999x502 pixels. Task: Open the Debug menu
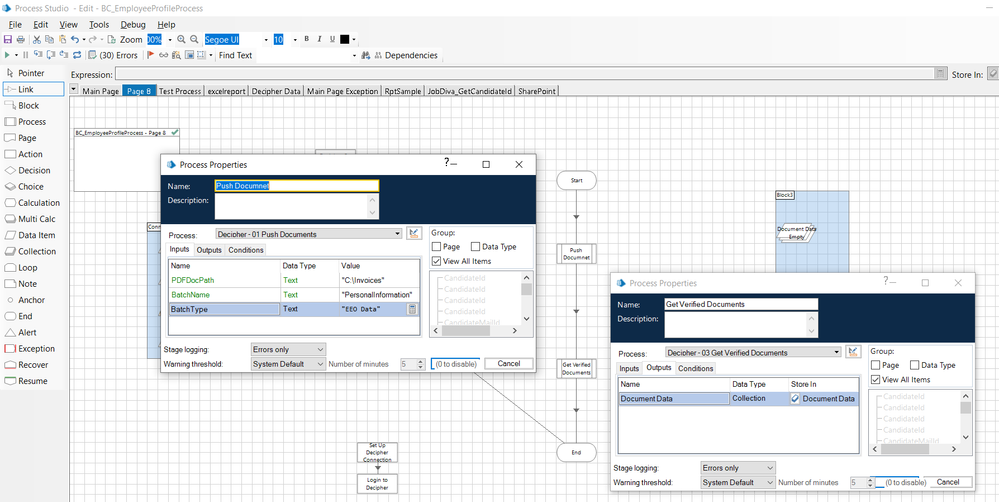(x=132, y=25)
